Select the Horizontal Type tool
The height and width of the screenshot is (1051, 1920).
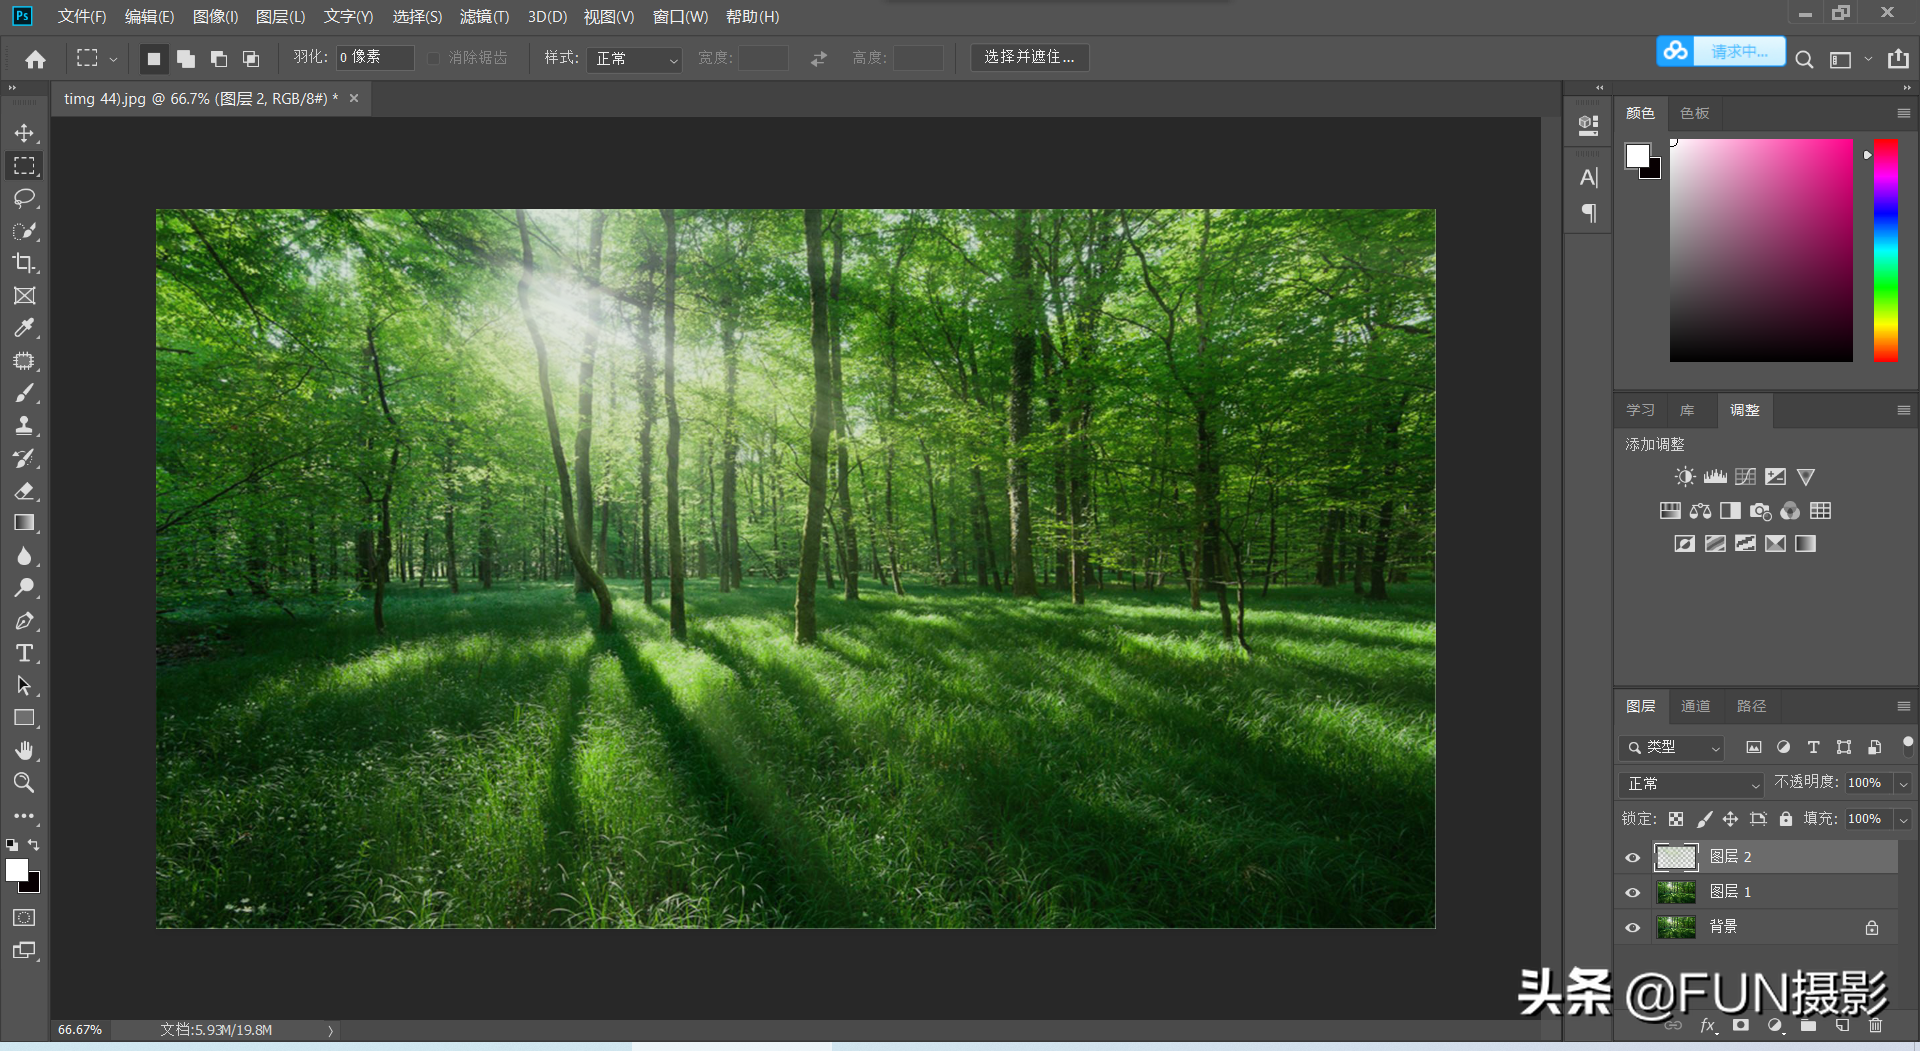[x=24, y=653]
